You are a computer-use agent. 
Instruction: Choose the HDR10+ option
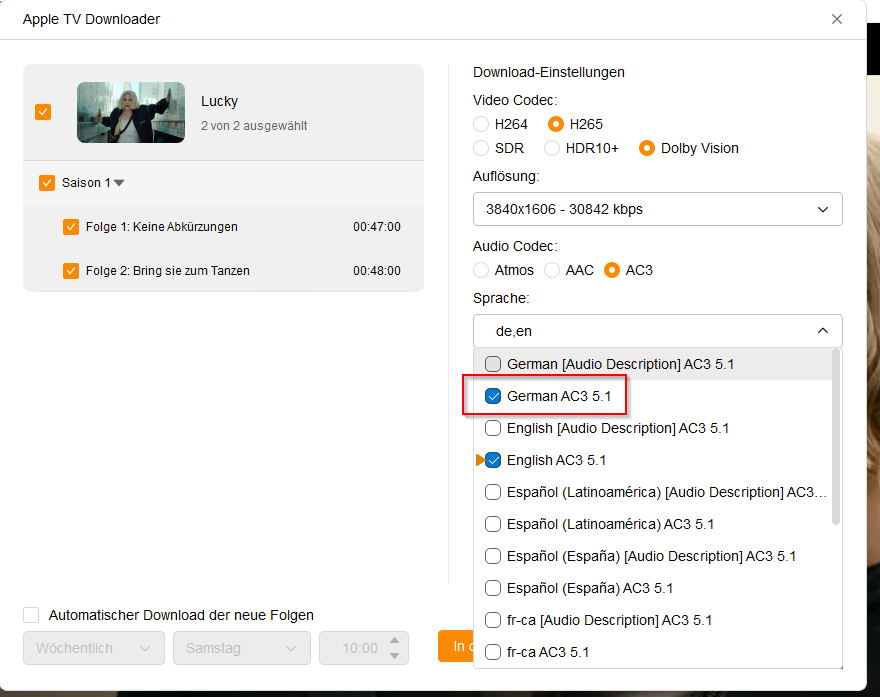(552, 148)
